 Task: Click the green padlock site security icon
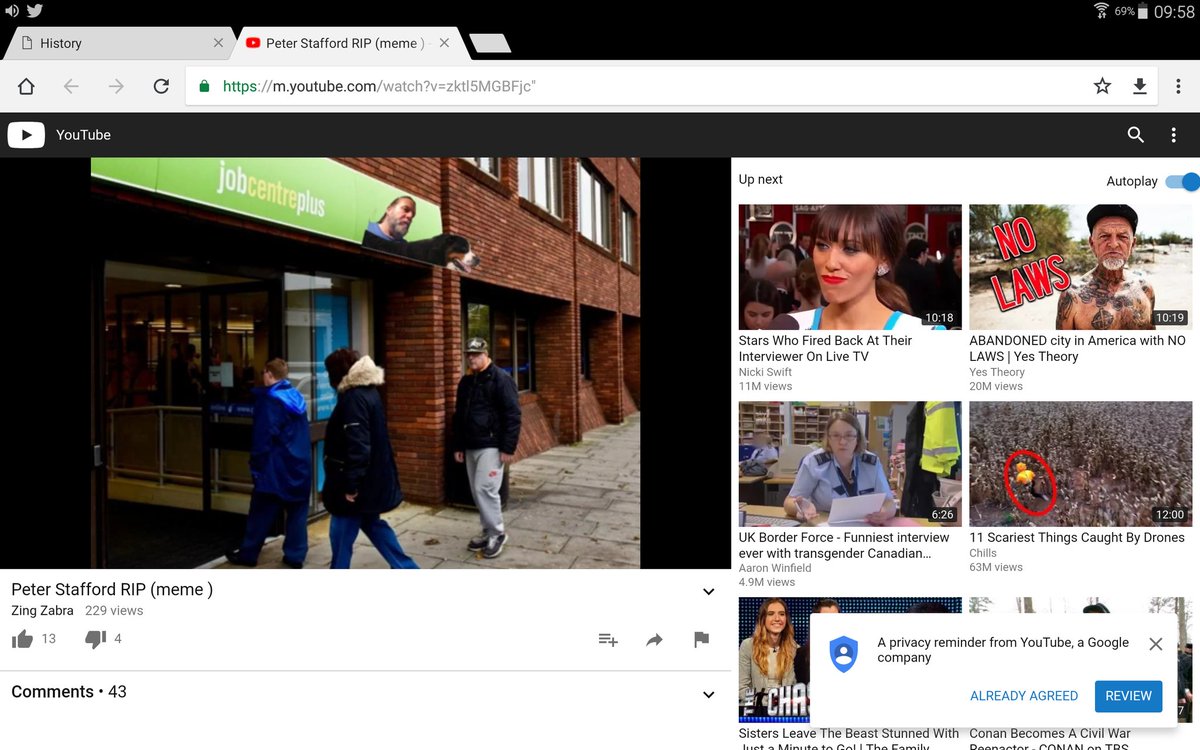pos(204,87)
